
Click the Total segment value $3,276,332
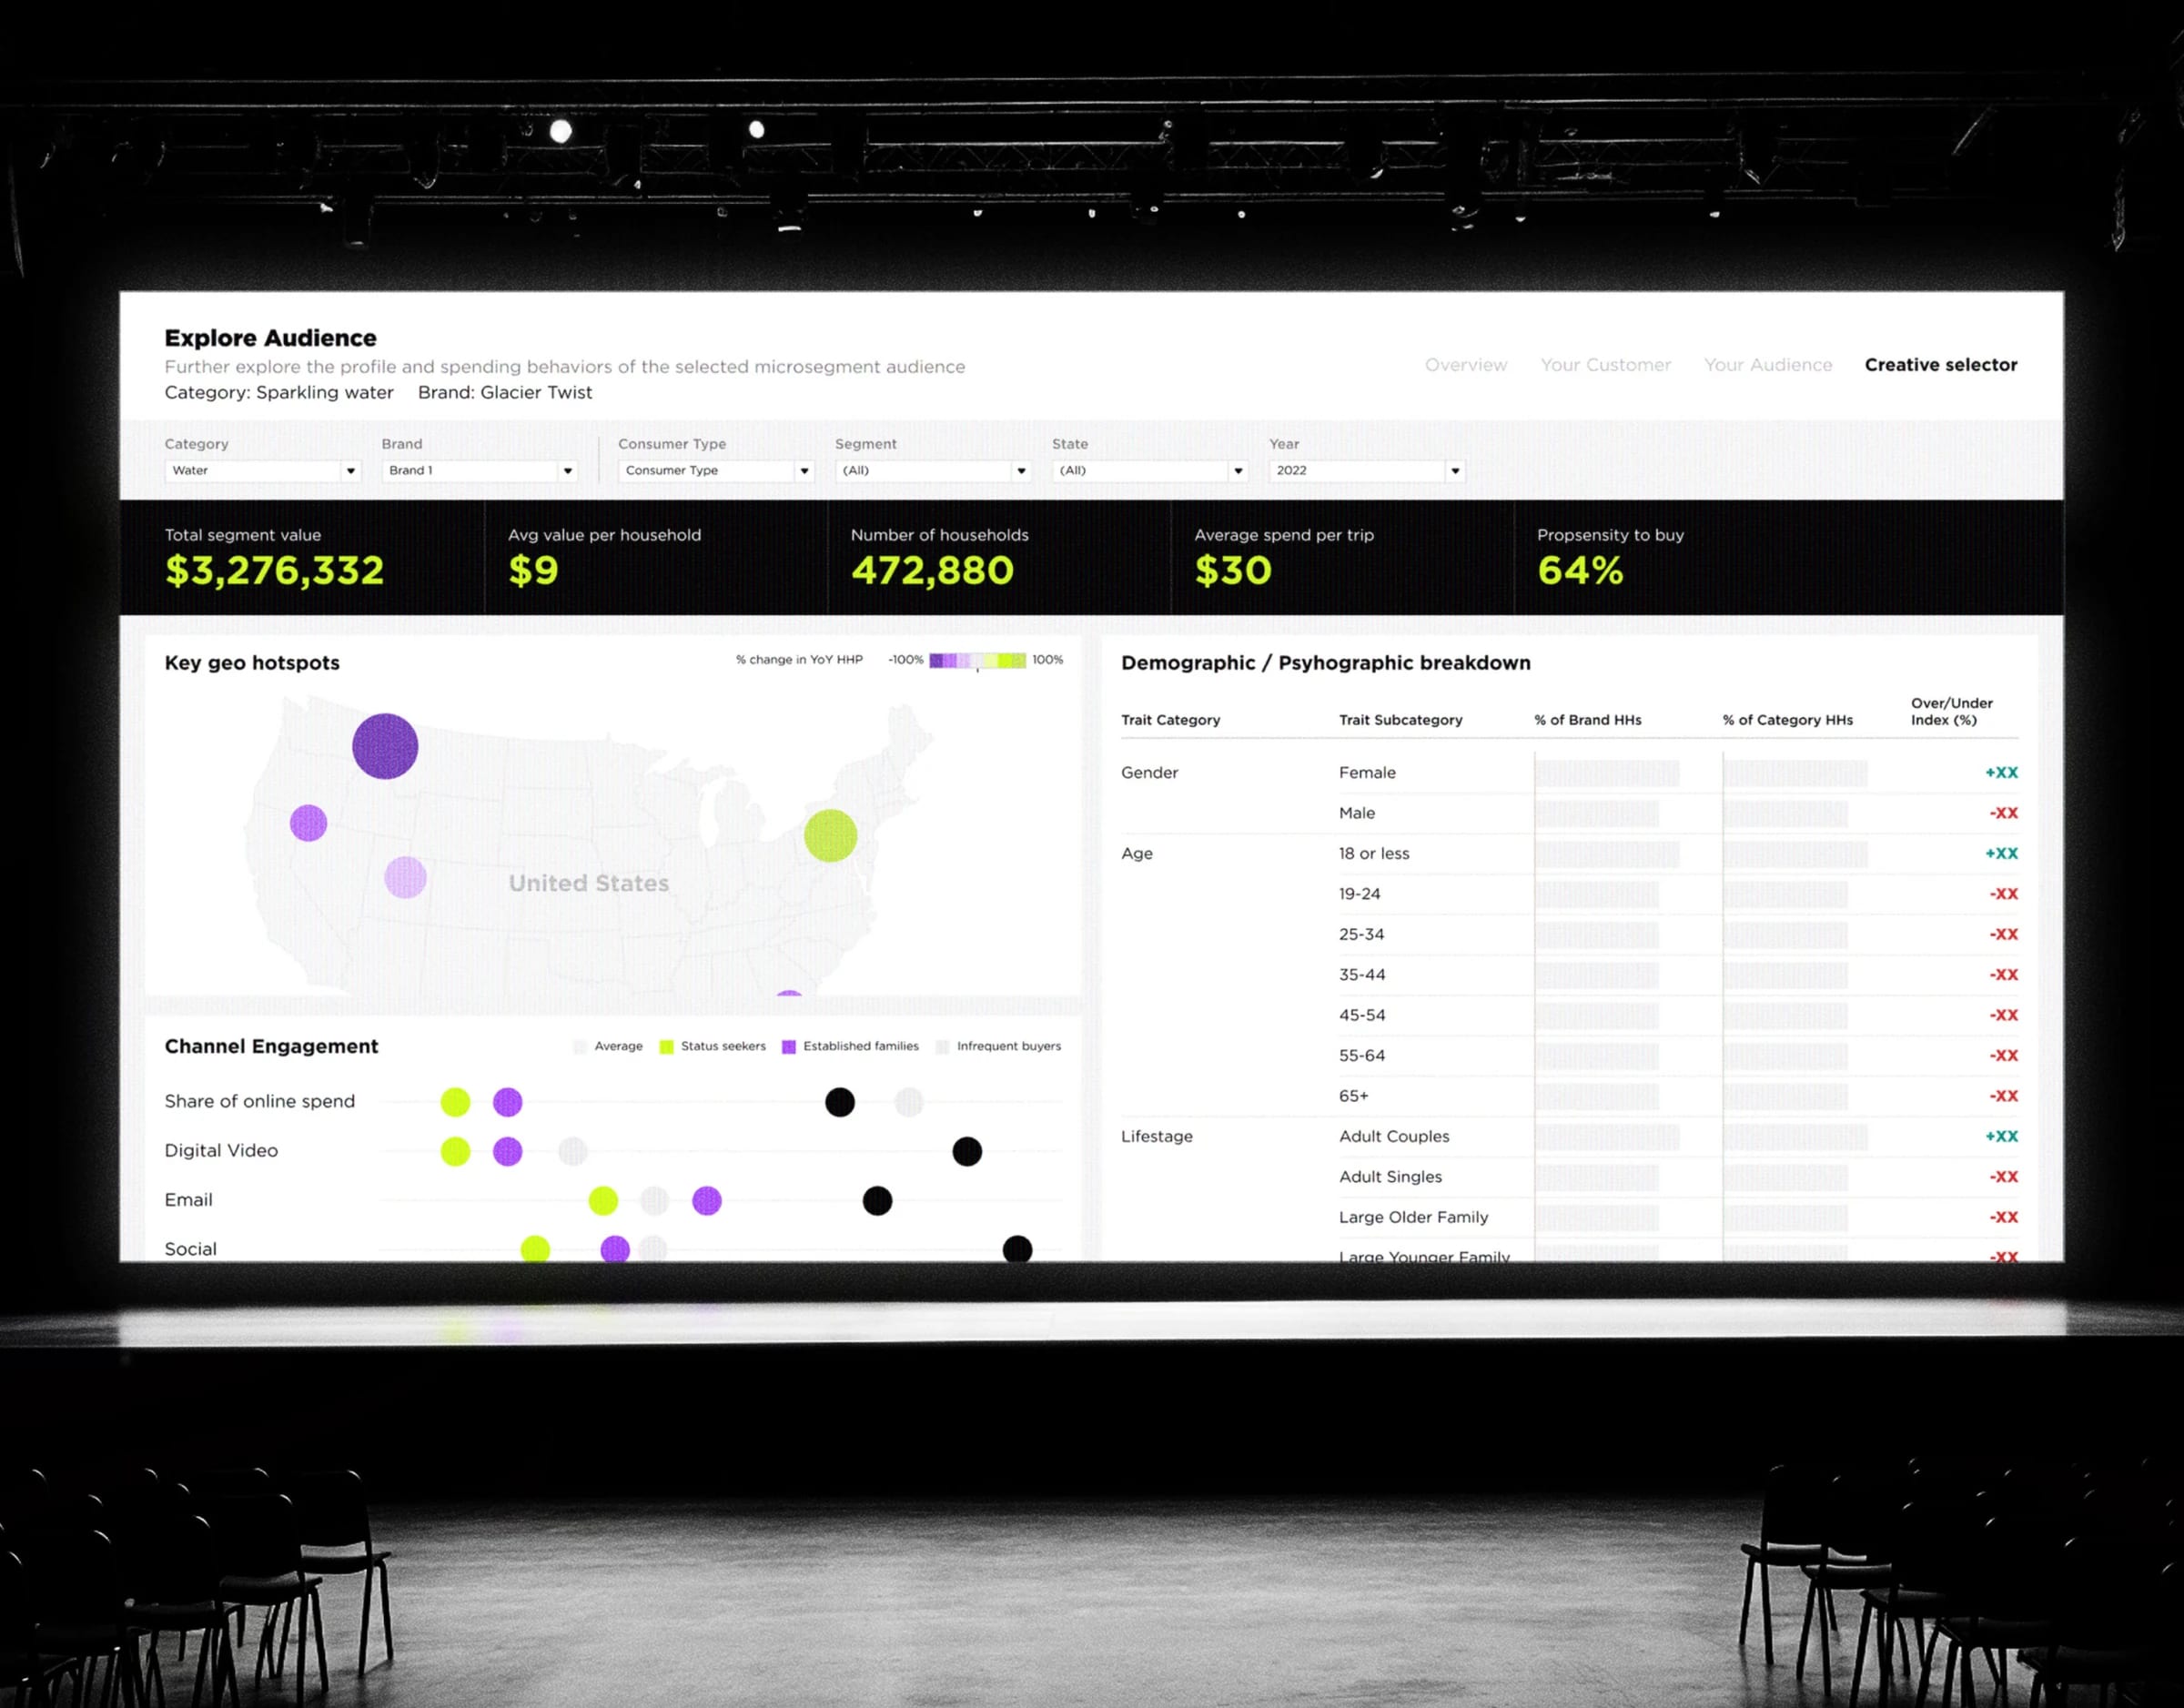point(274,570)
